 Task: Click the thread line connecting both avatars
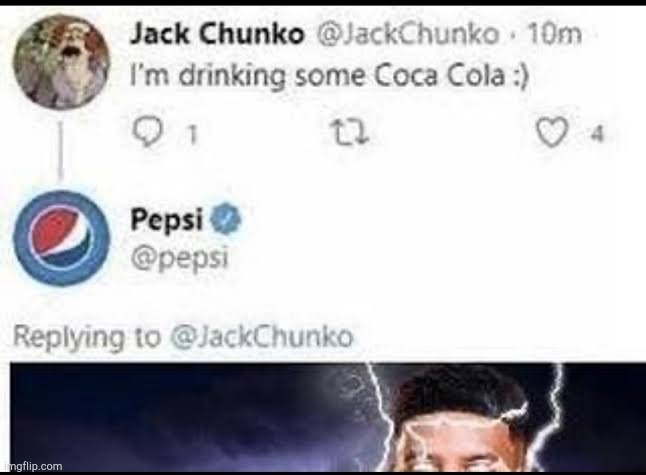pos(61,152)
